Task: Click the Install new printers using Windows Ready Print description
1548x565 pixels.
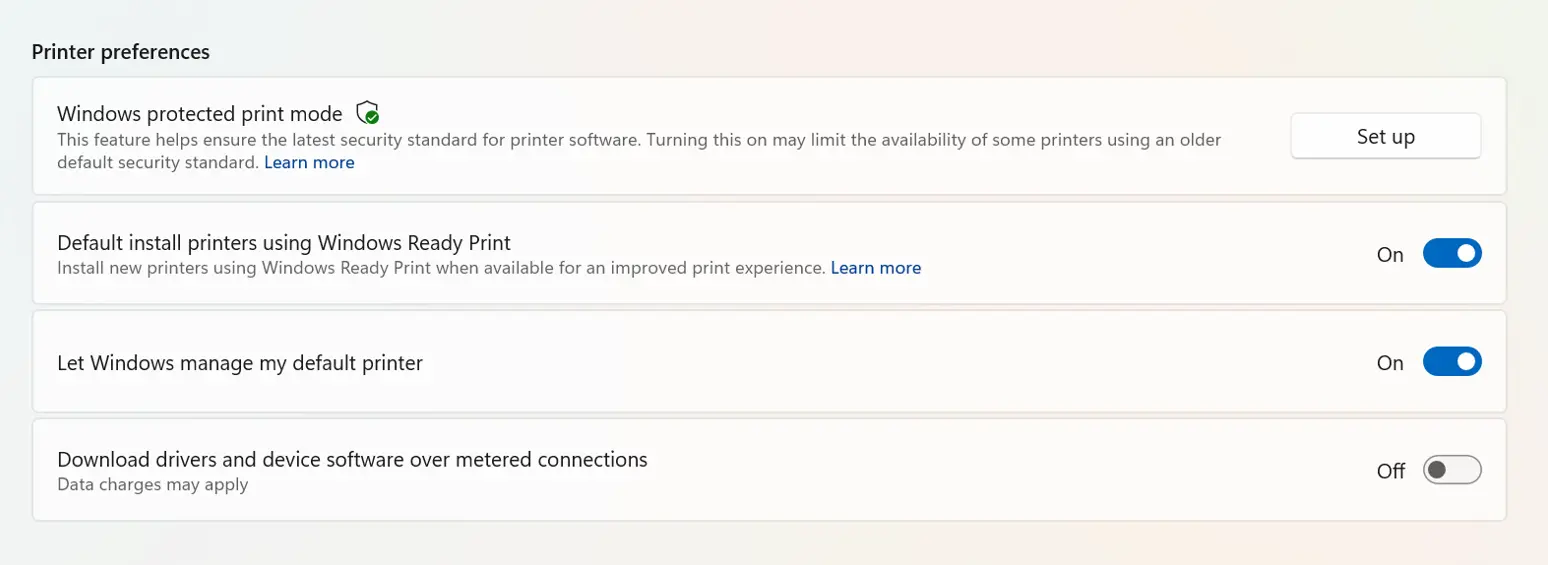Action: 441,268
